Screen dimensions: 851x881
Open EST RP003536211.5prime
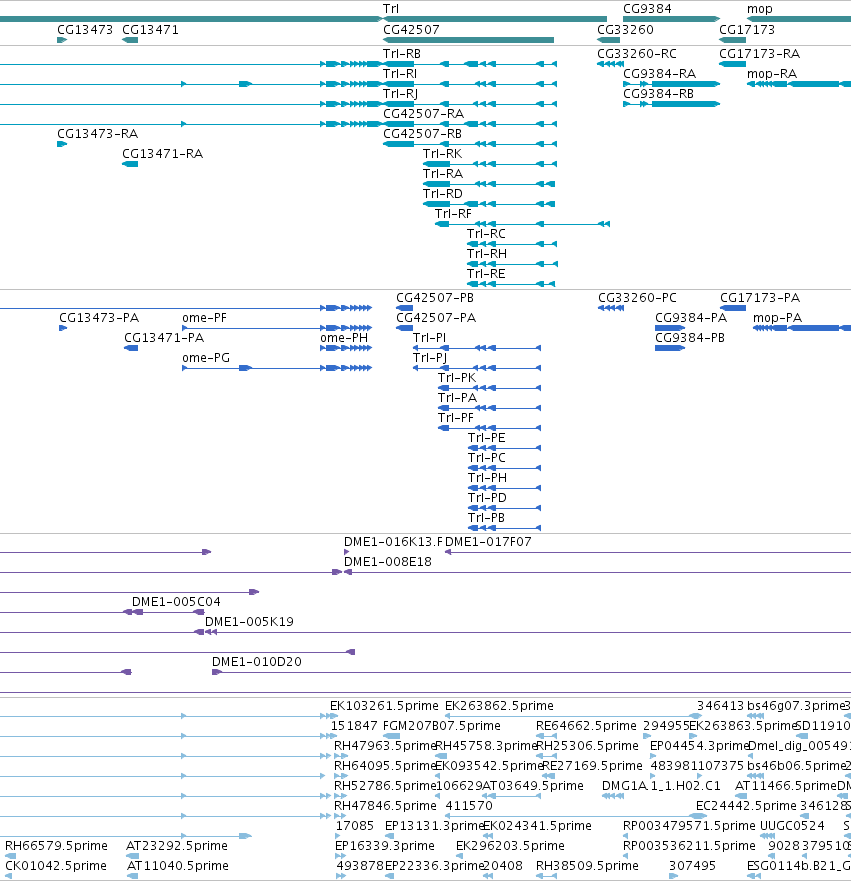coord(689,846)
